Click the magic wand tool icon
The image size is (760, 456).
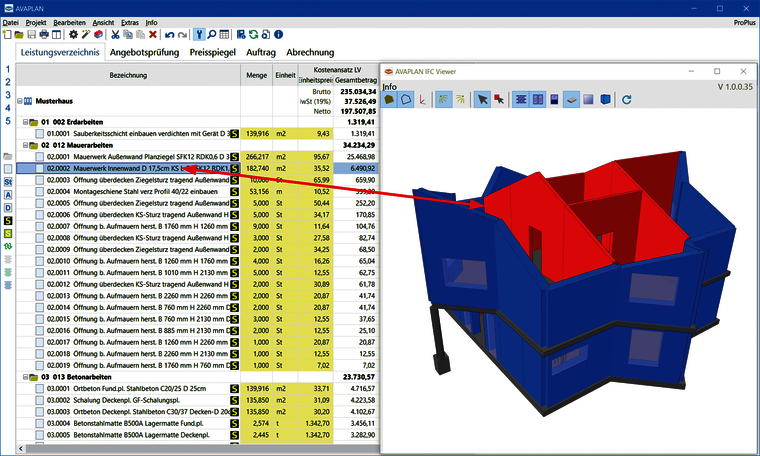click(x=86, y=34)
